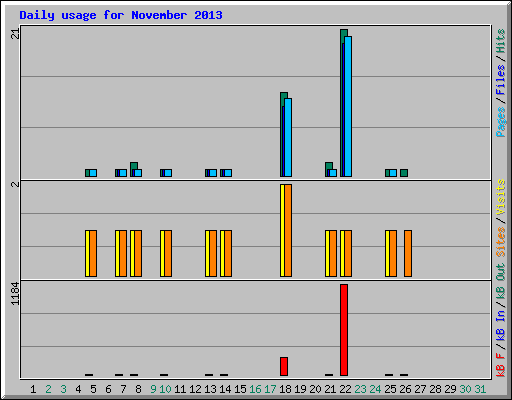The image size is (512, 400).
Task: Click the tall red kB bar on day 22
Action: [x=344, y=330]
